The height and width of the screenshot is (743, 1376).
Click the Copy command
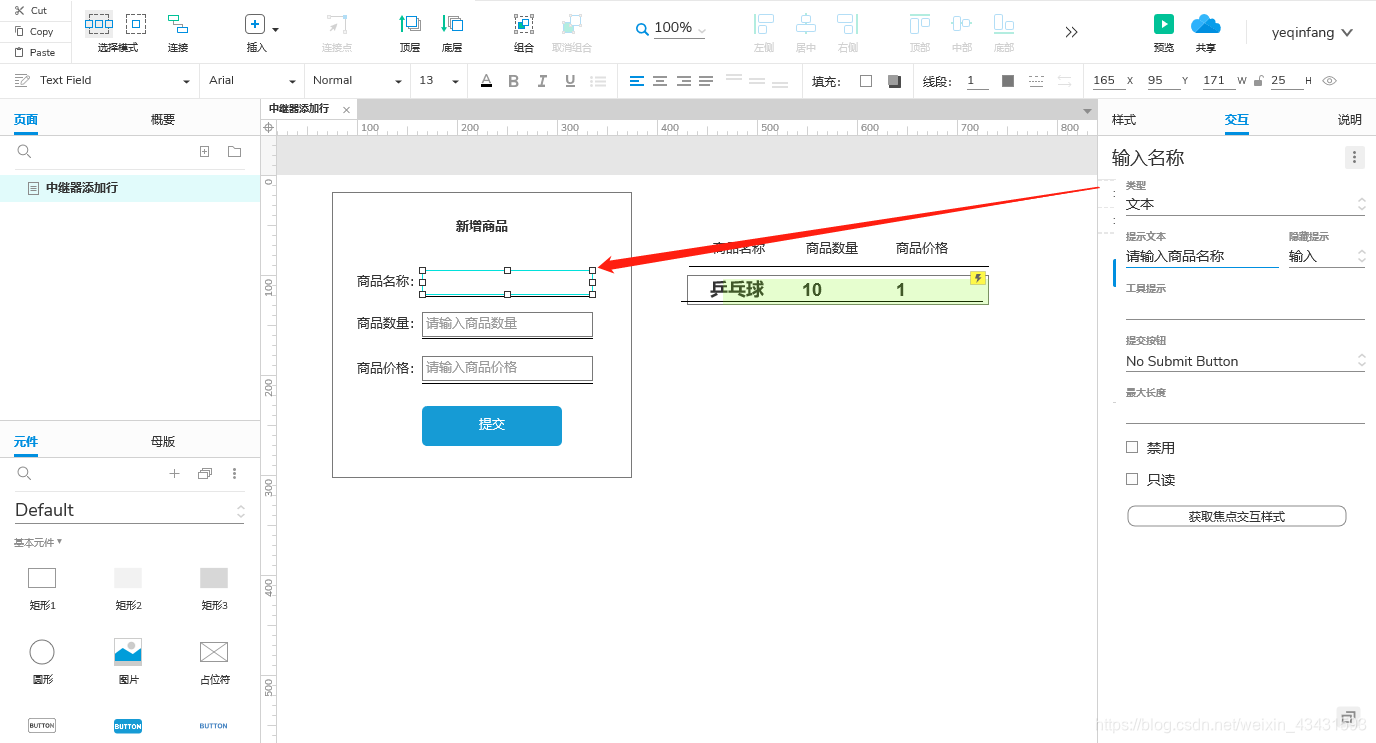coord(34,31)
